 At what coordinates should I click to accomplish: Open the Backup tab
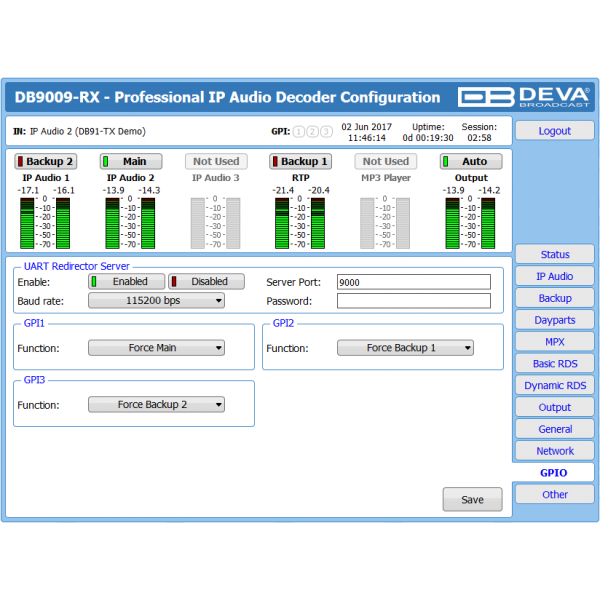(x=555, y=298)
